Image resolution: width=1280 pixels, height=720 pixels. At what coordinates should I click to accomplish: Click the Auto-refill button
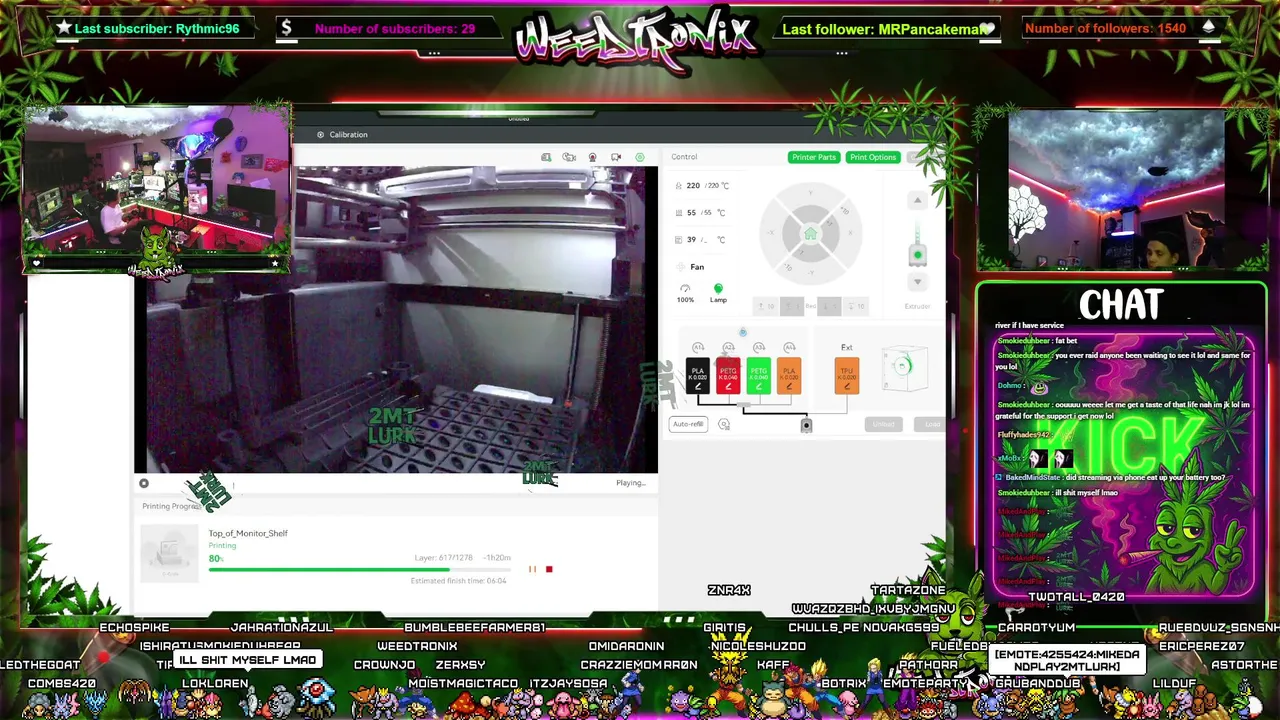click(x=688, y=424)
